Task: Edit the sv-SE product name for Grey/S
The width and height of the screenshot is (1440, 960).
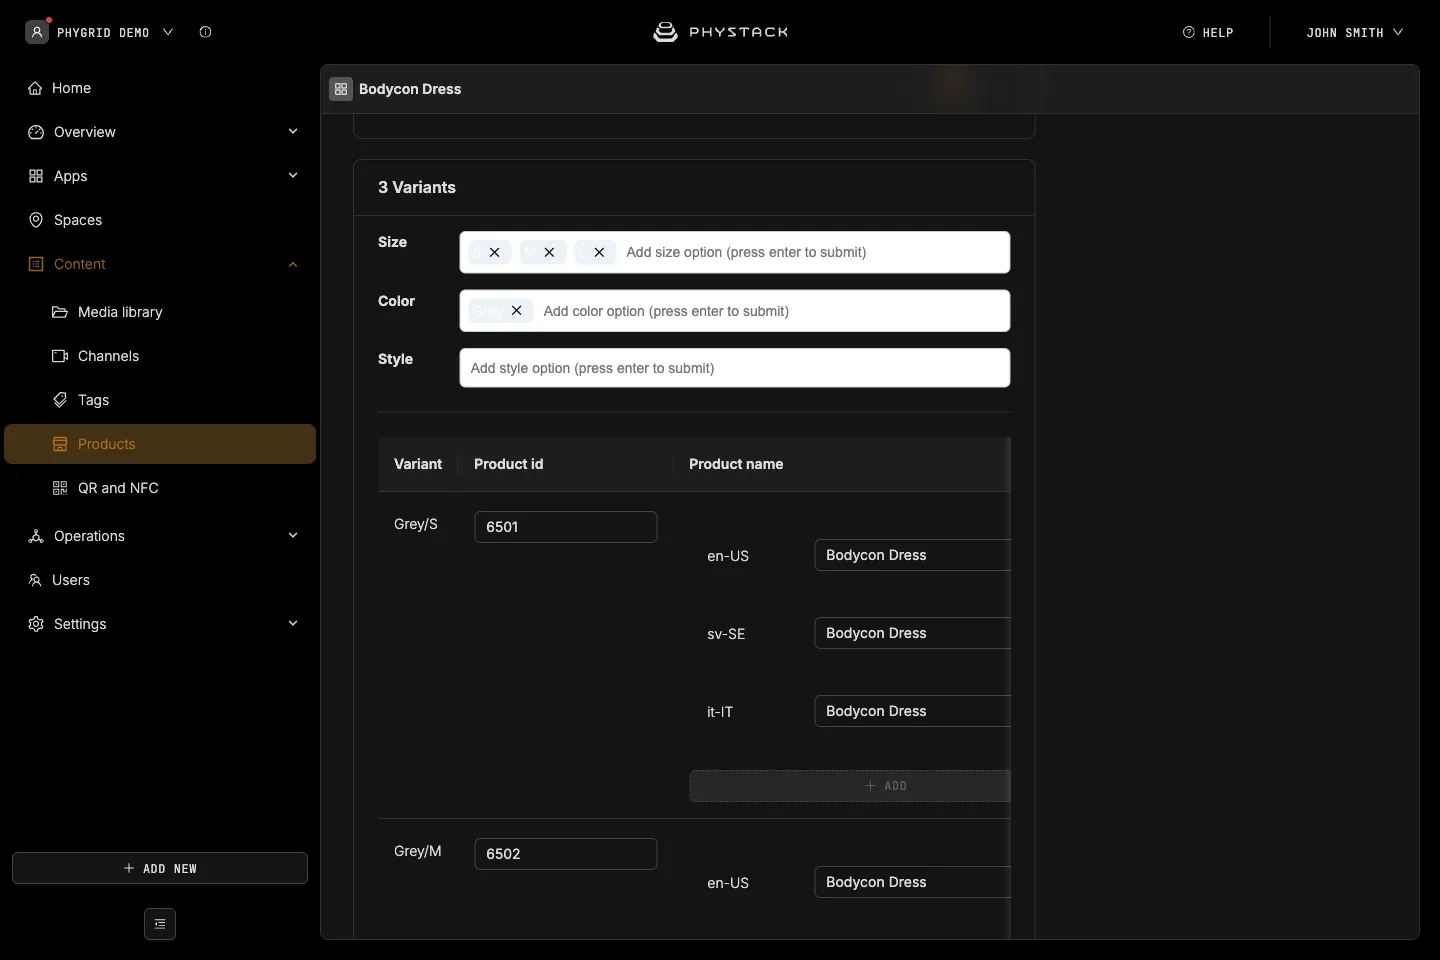Action: click(x=912, y=633)
